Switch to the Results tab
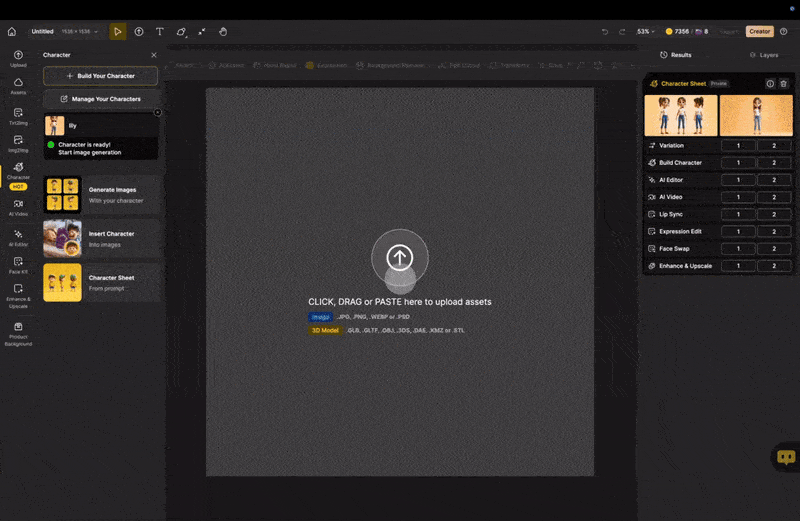Viewport: 800px width, 521px height. click(x=676, y=55)
